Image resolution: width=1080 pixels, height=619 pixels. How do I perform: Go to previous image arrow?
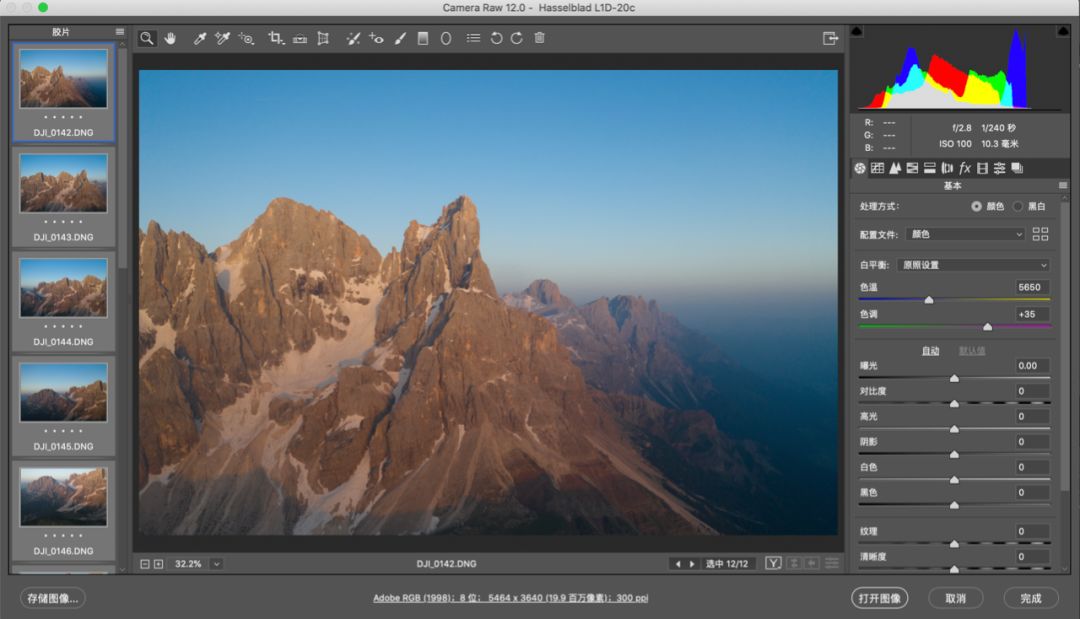[x=678, y=564]
